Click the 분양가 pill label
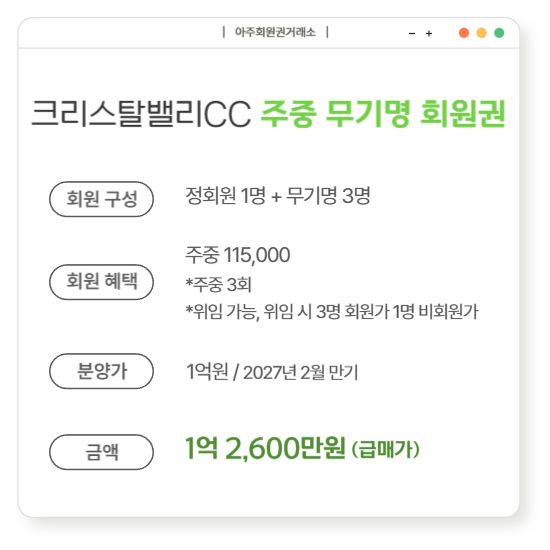550x550 pixels. tap(101, 371)
